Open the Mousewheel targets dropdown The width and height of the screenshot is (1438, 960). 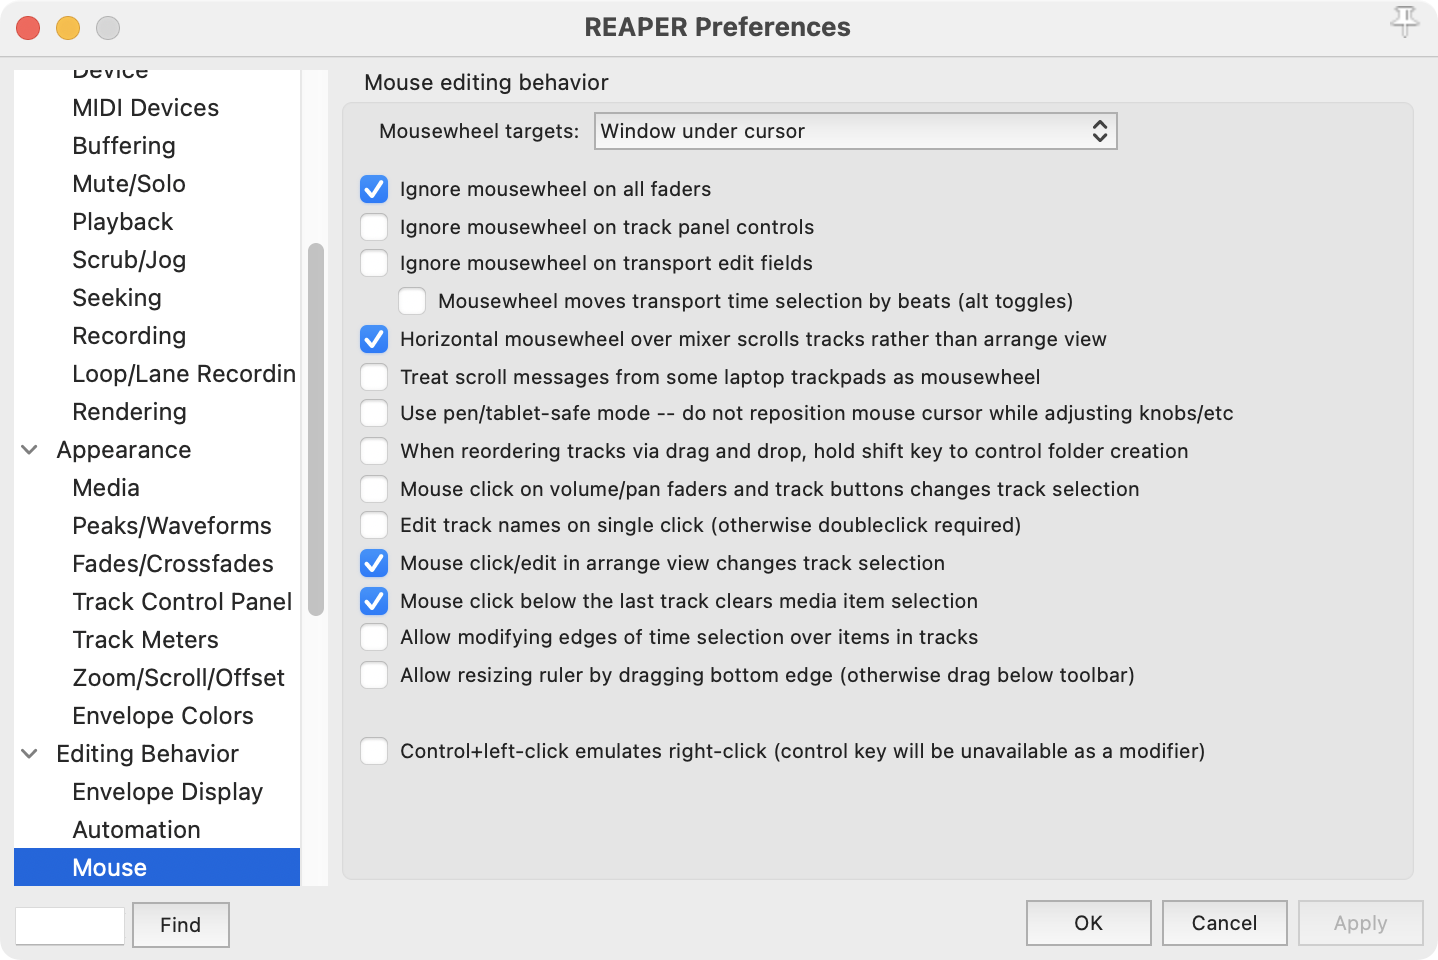click(855, 131)
